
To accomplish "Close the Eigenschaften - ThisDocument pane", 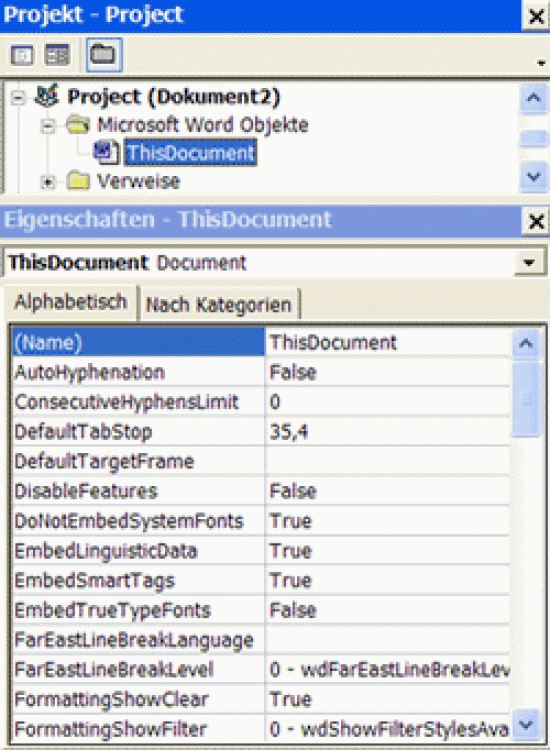I will (536, 221).
